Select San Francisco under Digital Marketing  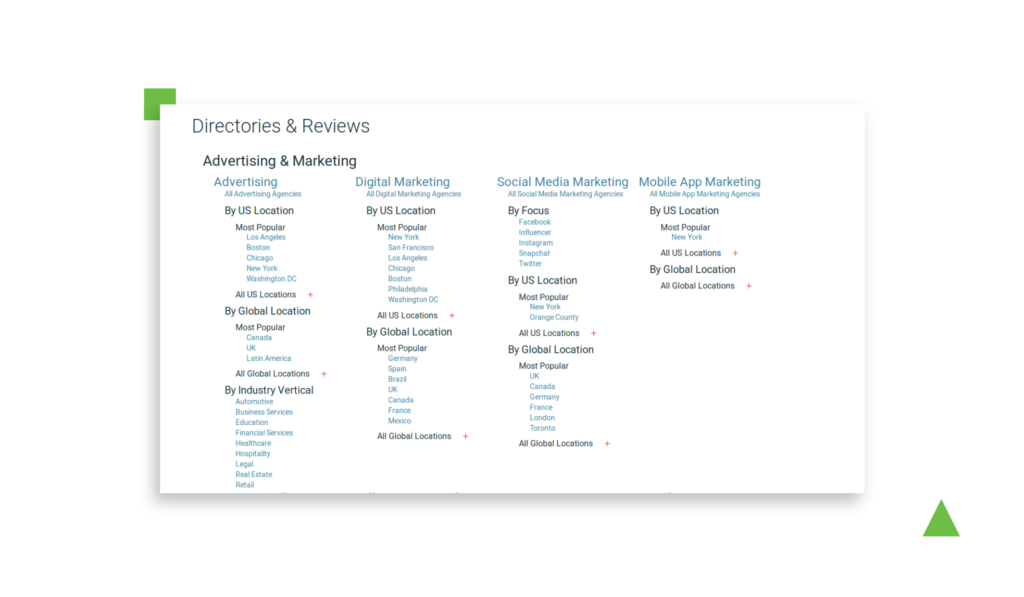[411, 248]
